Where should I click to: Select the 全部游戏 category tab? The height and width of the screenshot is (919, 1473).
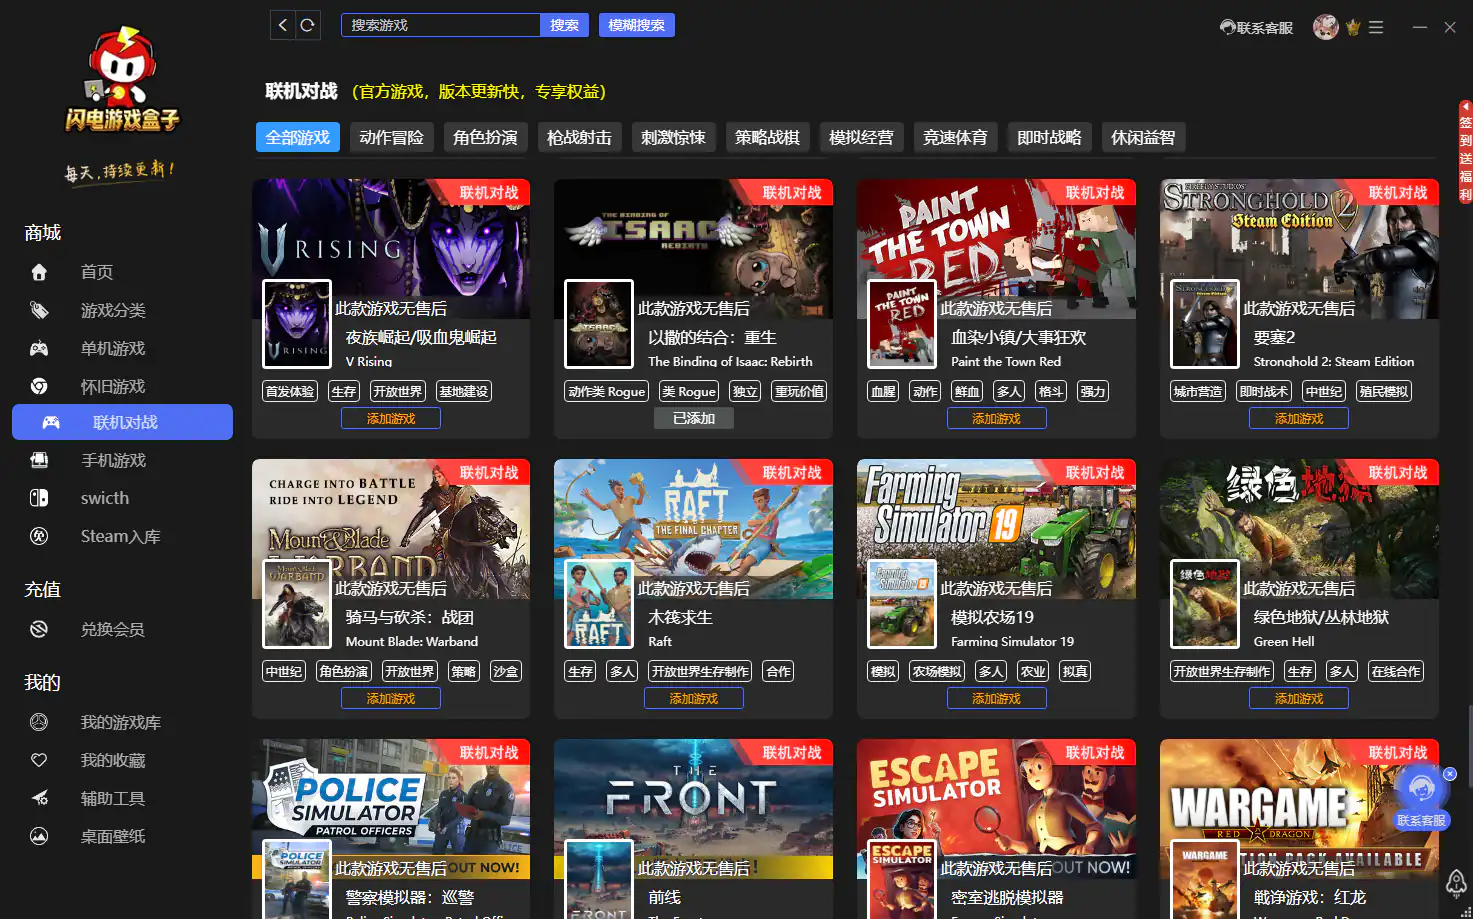(298, 137)
